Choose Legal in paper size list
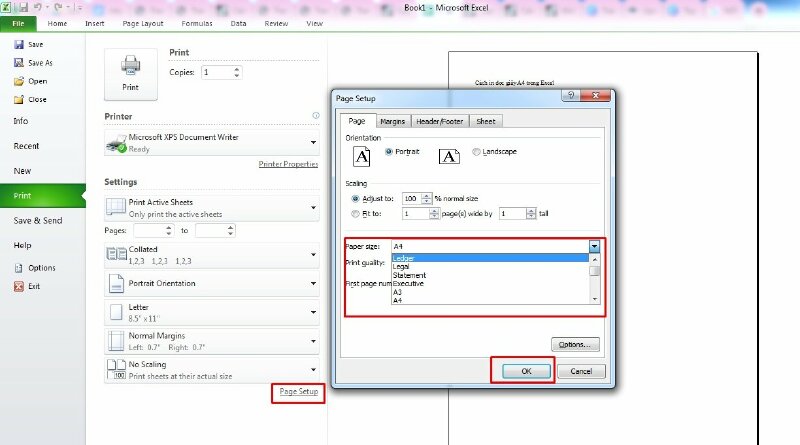800x445 pixels. (x=490, y=266)
